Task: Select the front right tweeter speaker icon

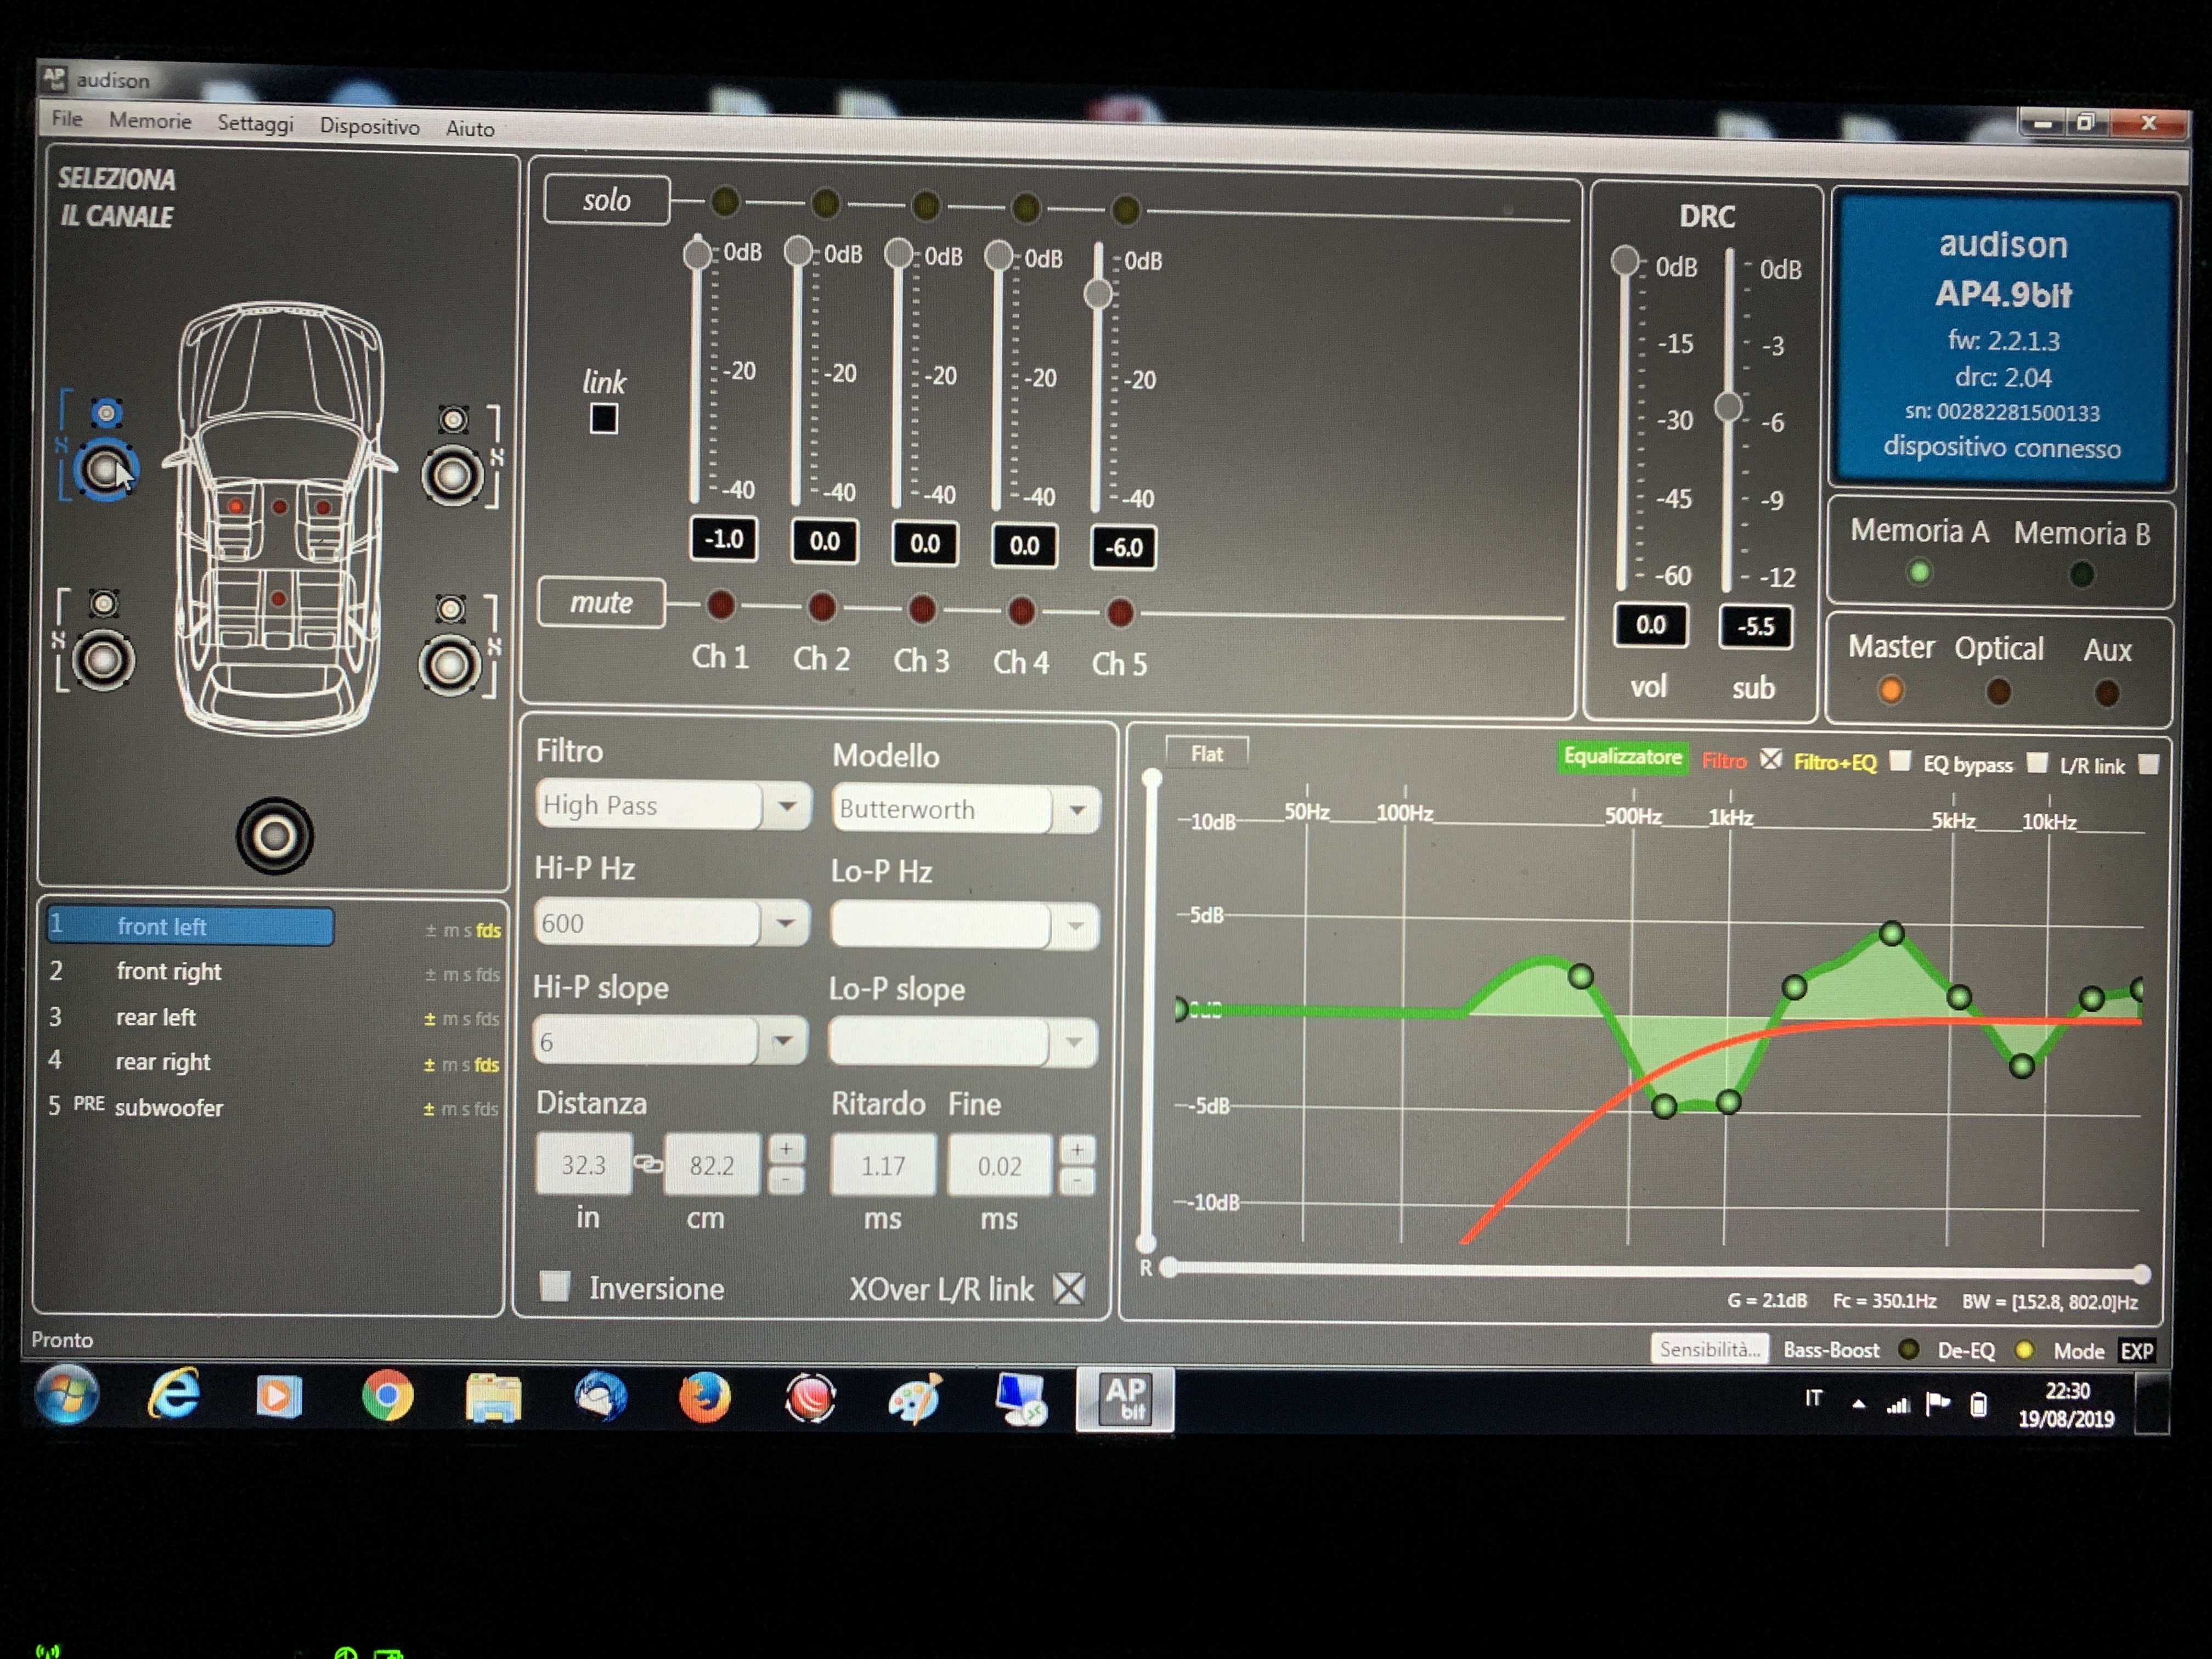Action: point(454,419)
